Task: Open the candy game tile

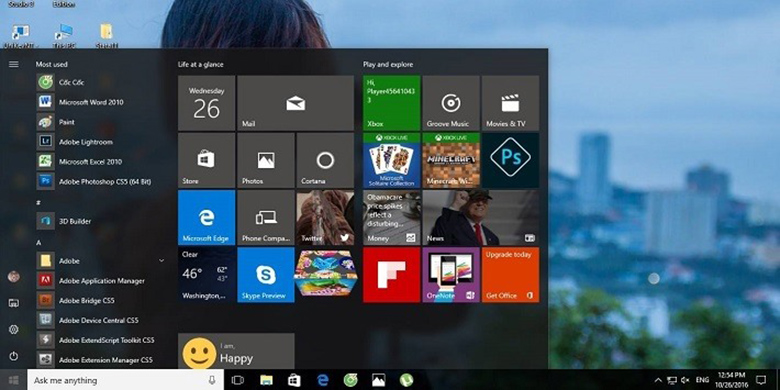Action: [x=325, y=275]
